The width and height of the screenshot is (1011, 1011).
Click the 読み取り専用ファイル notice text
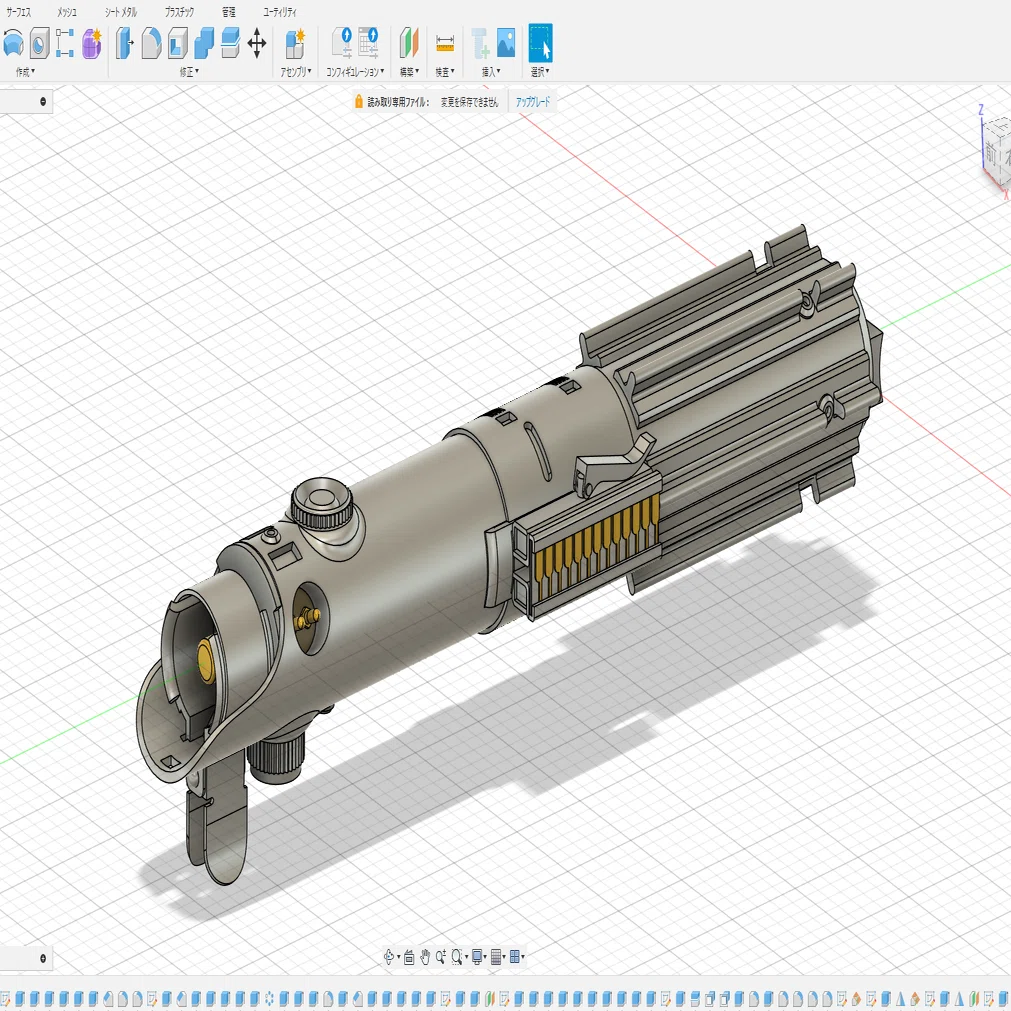398,102
